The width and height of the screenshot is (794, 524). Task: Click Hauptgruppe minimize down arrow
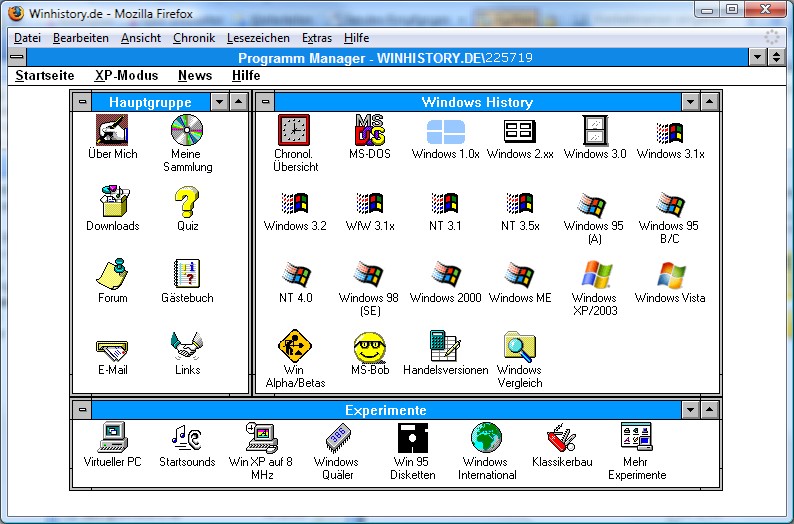click(x=219, y=102)
